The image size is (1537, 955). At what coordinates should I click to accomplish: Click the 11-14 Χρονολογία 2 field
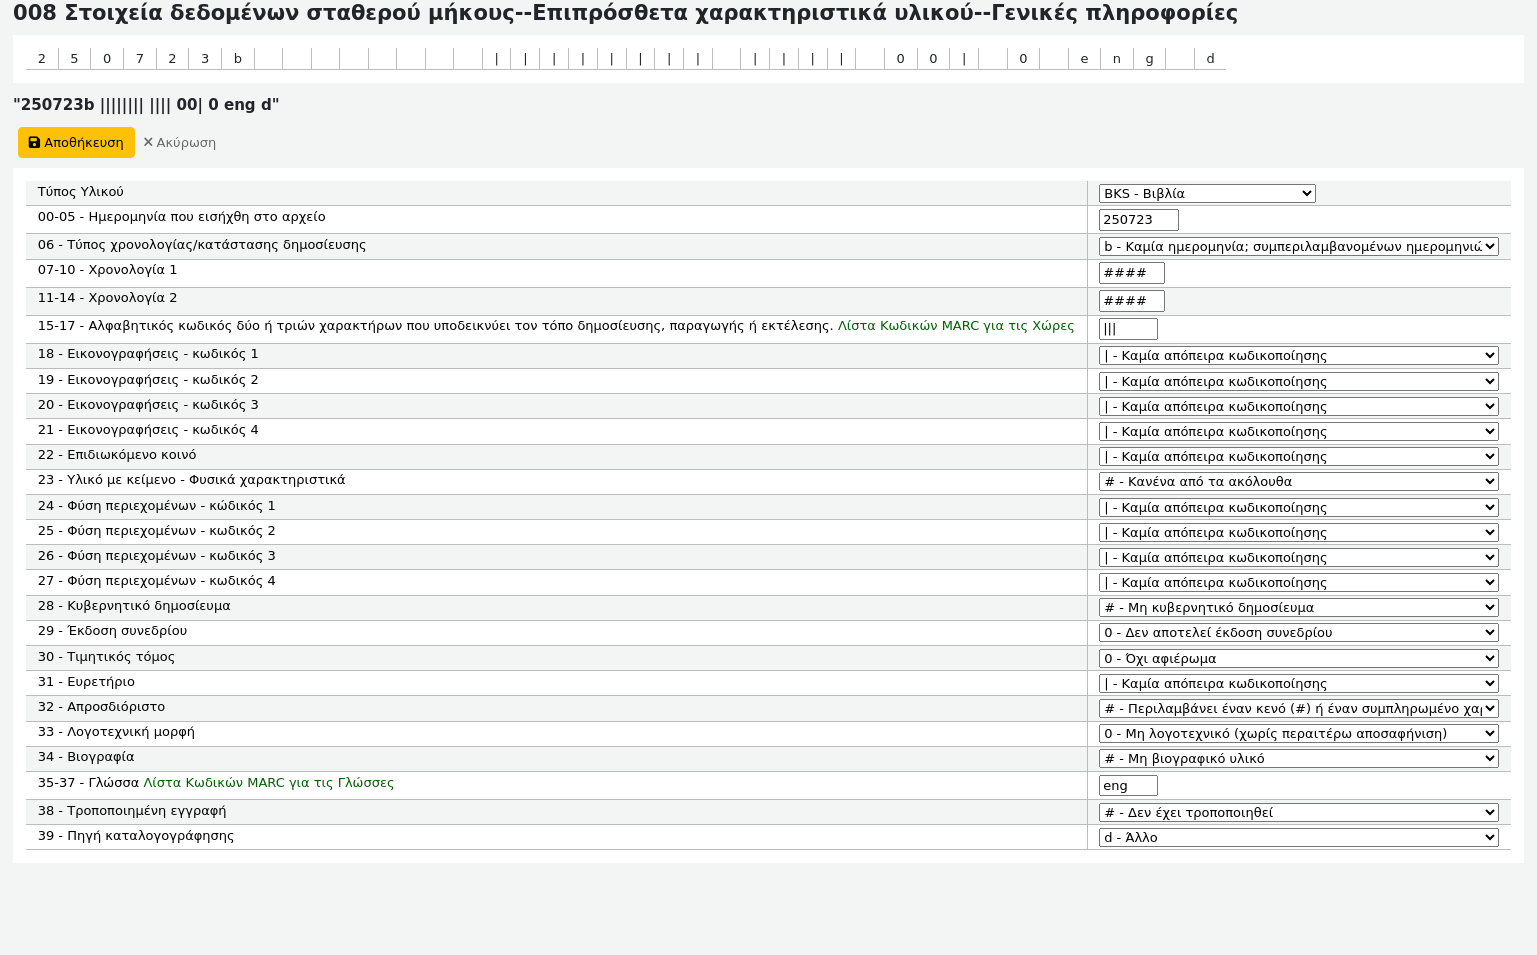1131,301
